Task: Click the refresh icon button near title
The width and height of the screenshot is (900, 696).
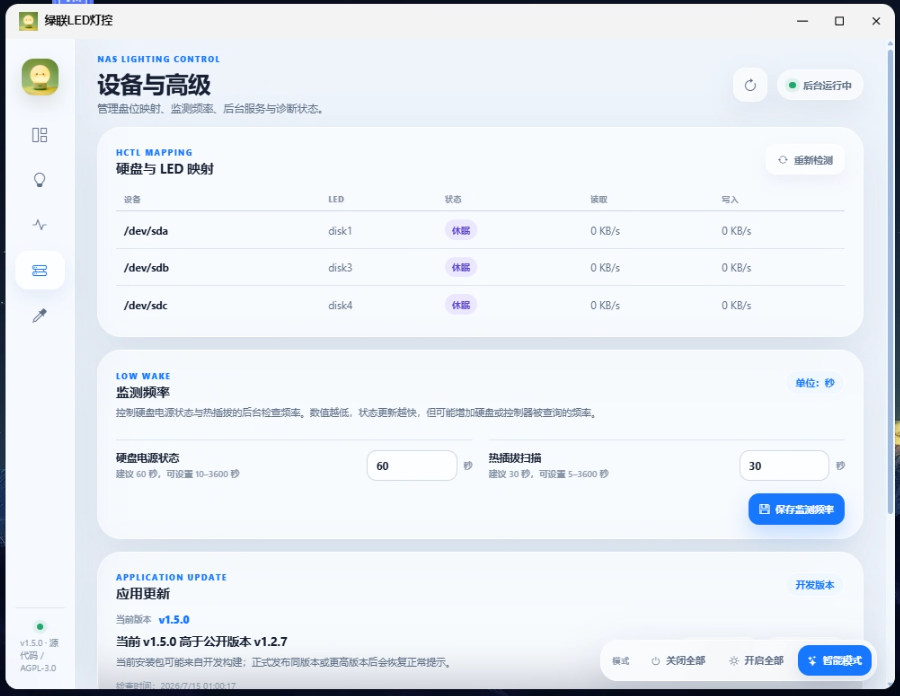Action: click(x=750, y=85)
